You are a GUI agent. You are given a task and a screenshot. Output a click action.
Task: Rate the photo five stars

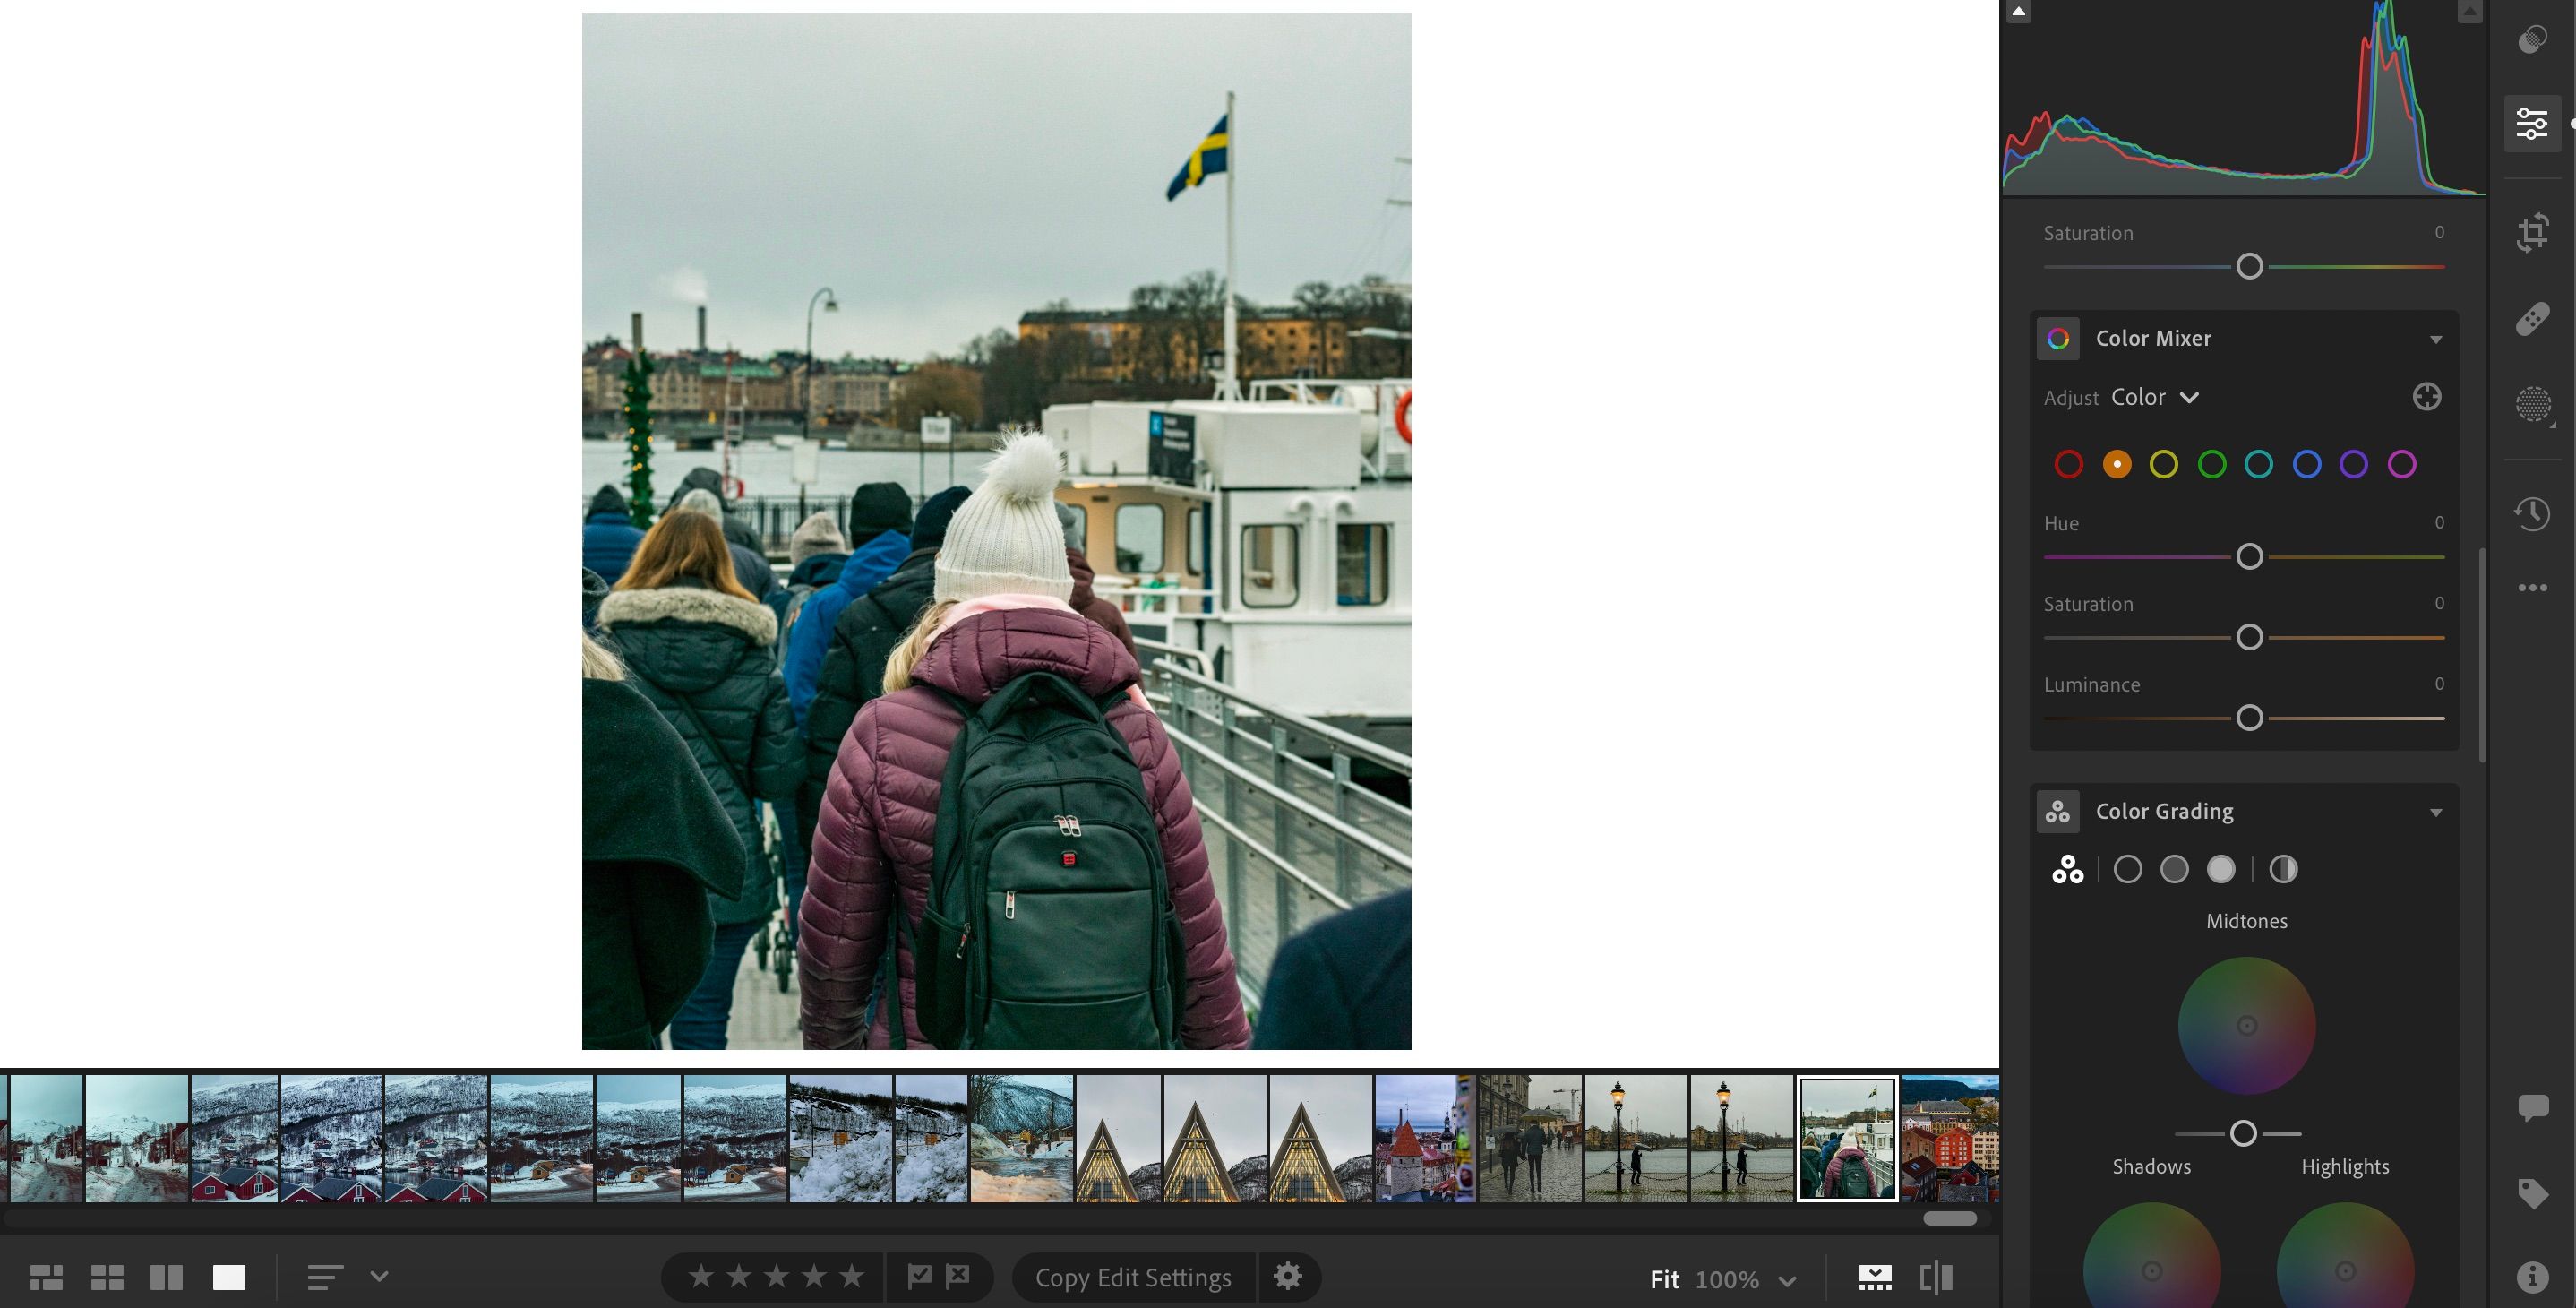851,1276
